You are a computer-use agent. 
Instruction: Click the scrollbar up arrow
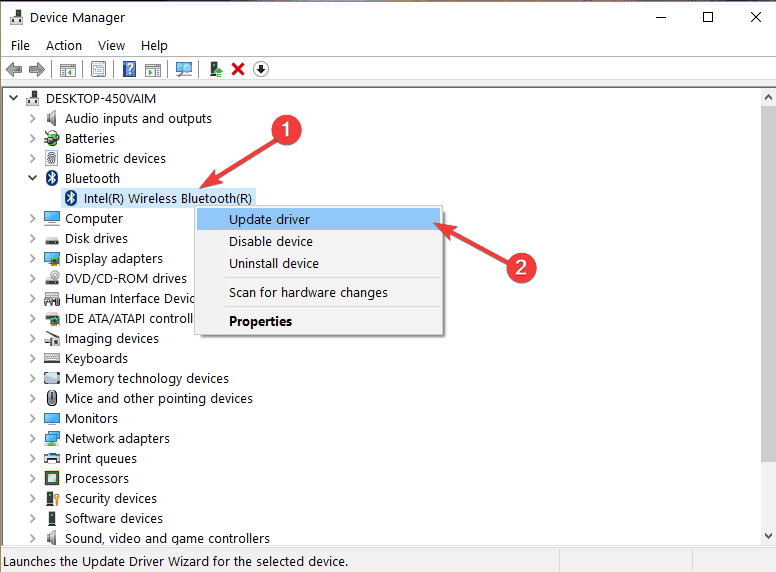(x=768, y=97)
